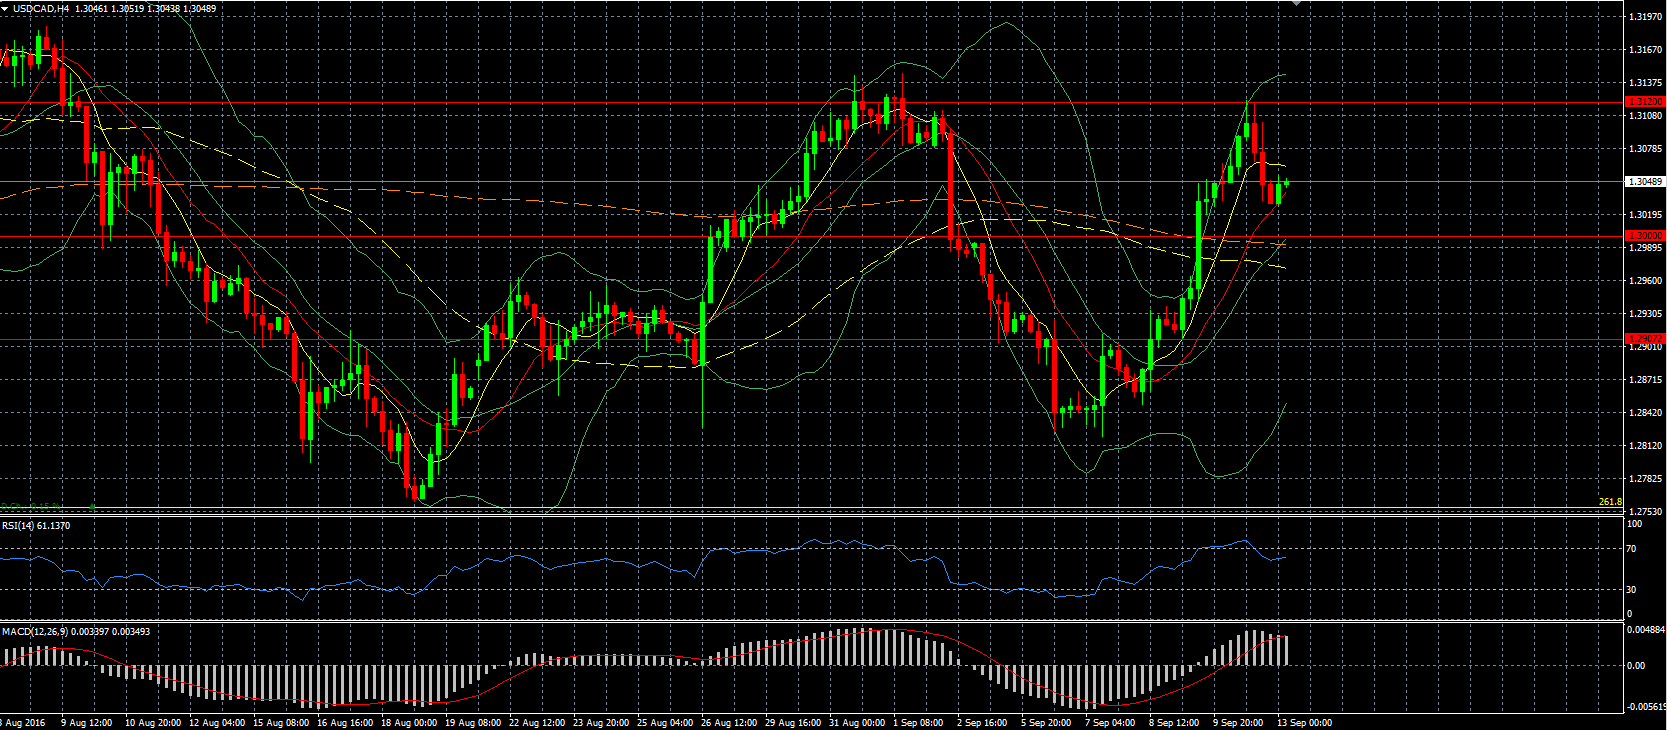Screen dimensions: 1667x730
Task: Click the 13 Sep 00:00 time label
Action: [1304, 723]
